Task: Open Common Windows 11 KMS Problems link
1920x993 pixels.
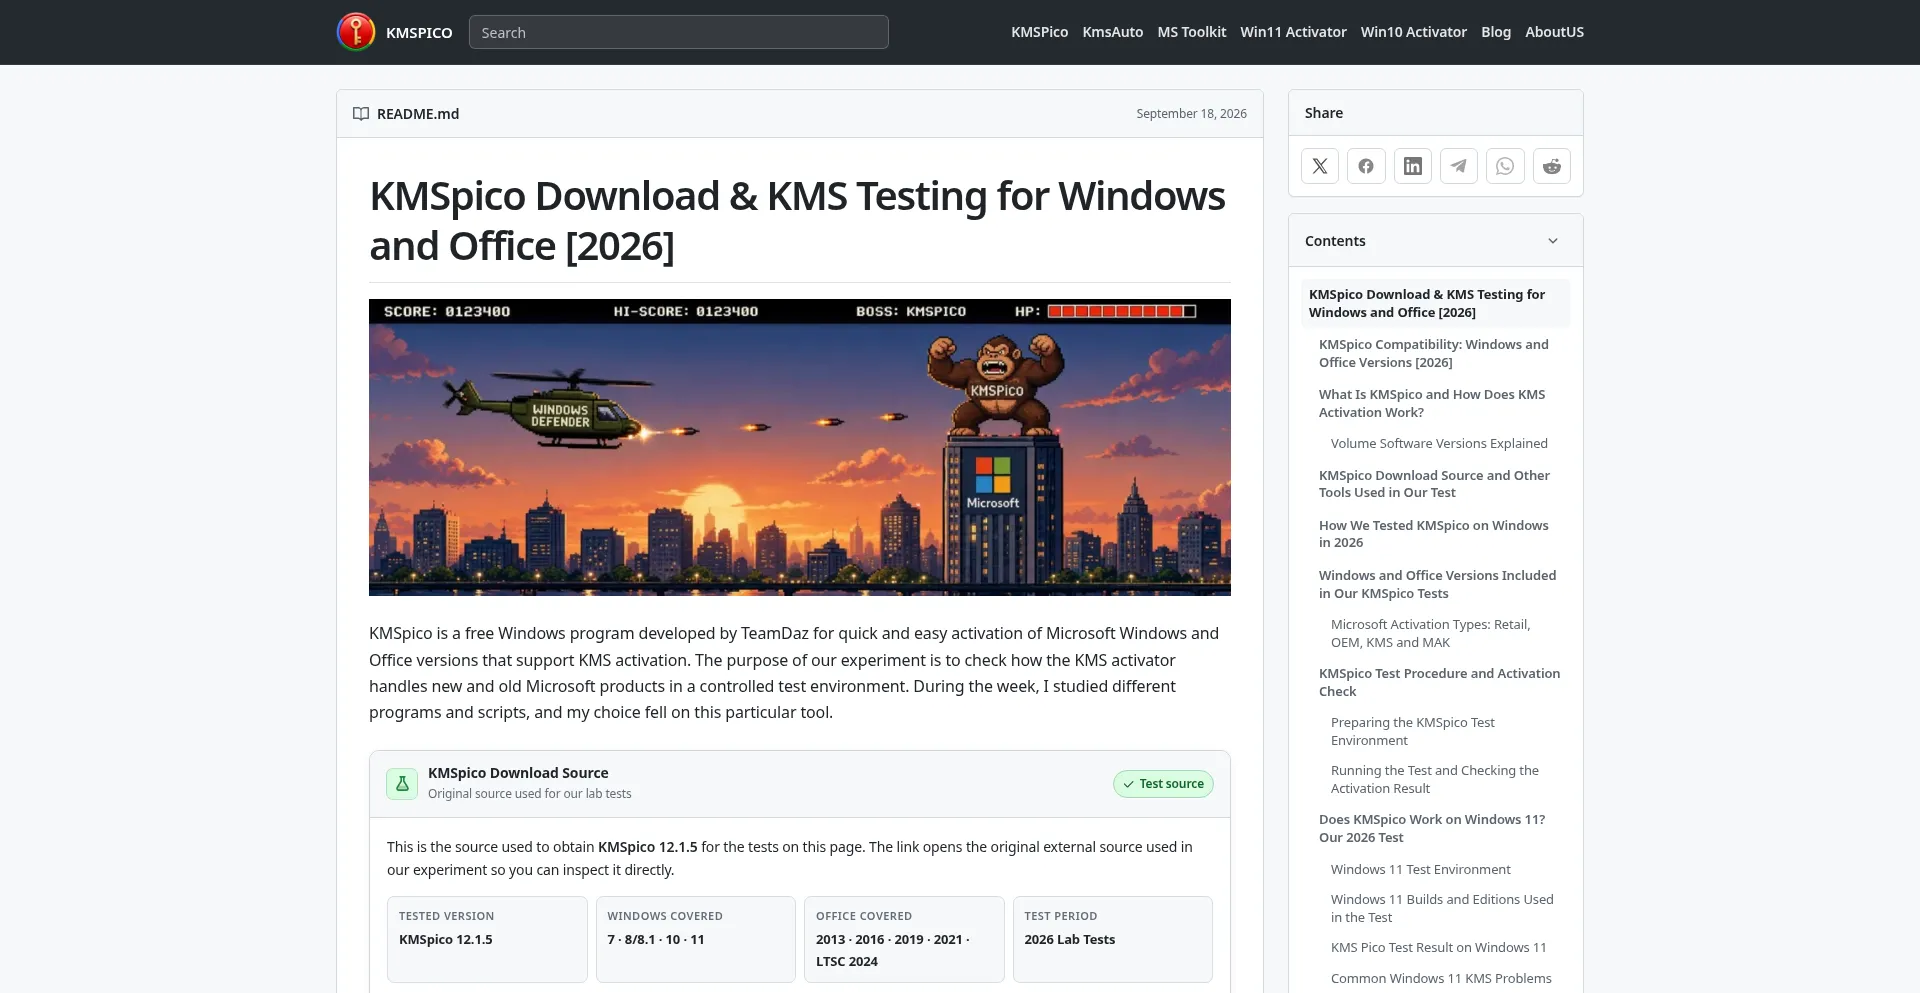Action: click(x=1441, y=978)
